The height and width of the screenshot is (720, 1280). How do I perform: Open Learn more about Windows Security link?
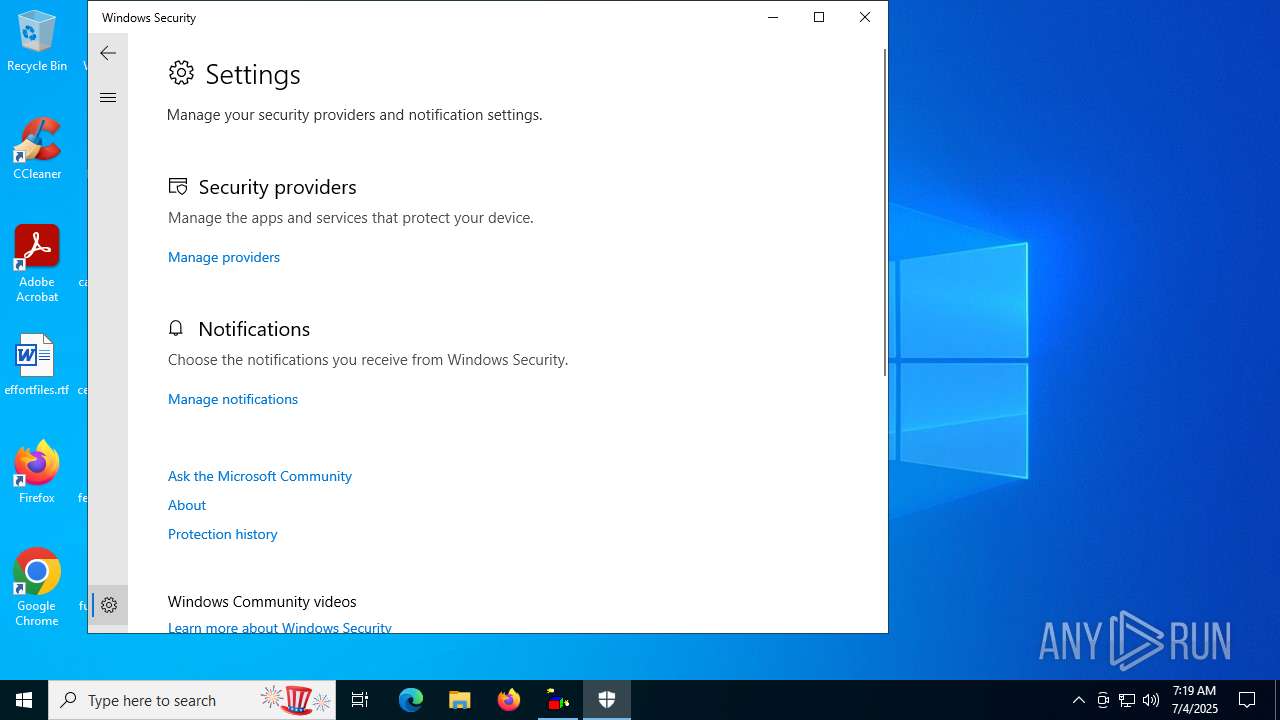[280, 627]
